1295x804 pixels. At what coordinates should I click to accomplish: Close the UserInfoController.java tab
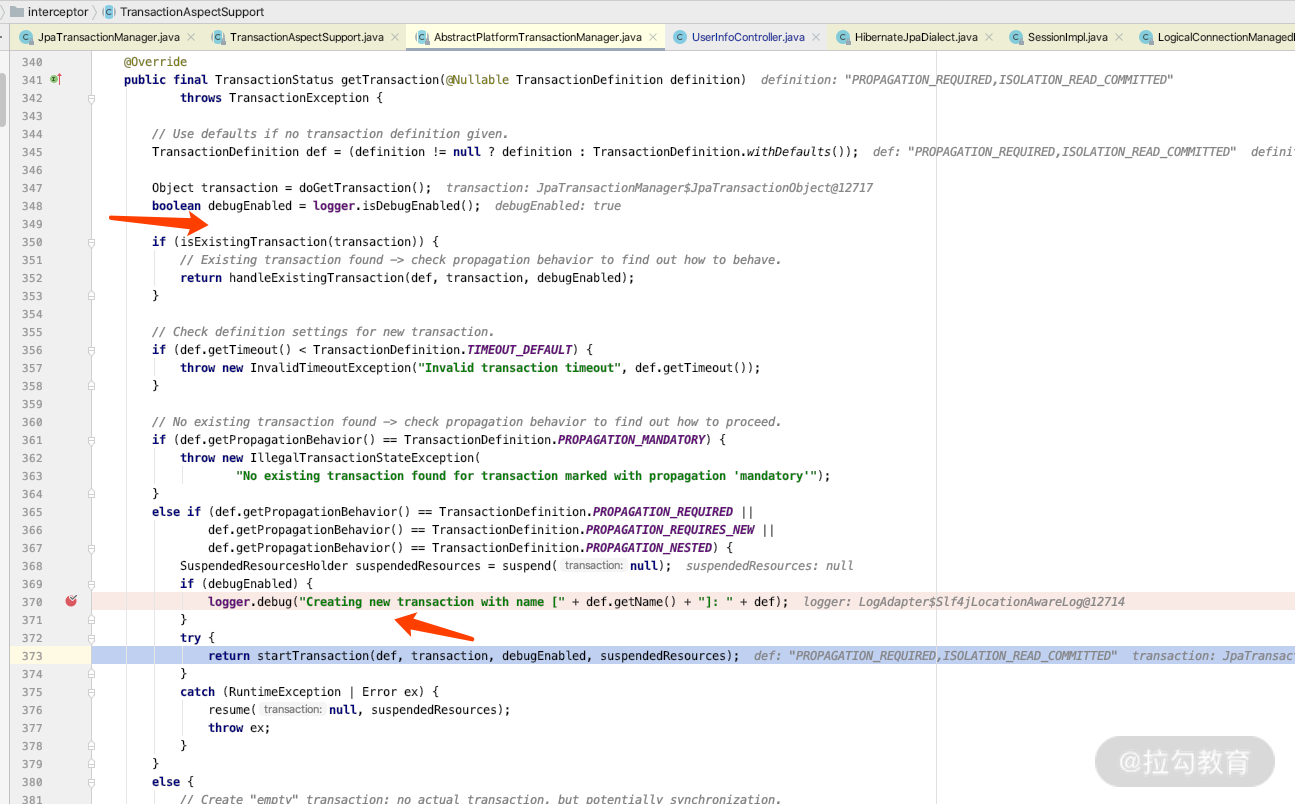pyautogui.click(x=816, y=38)
